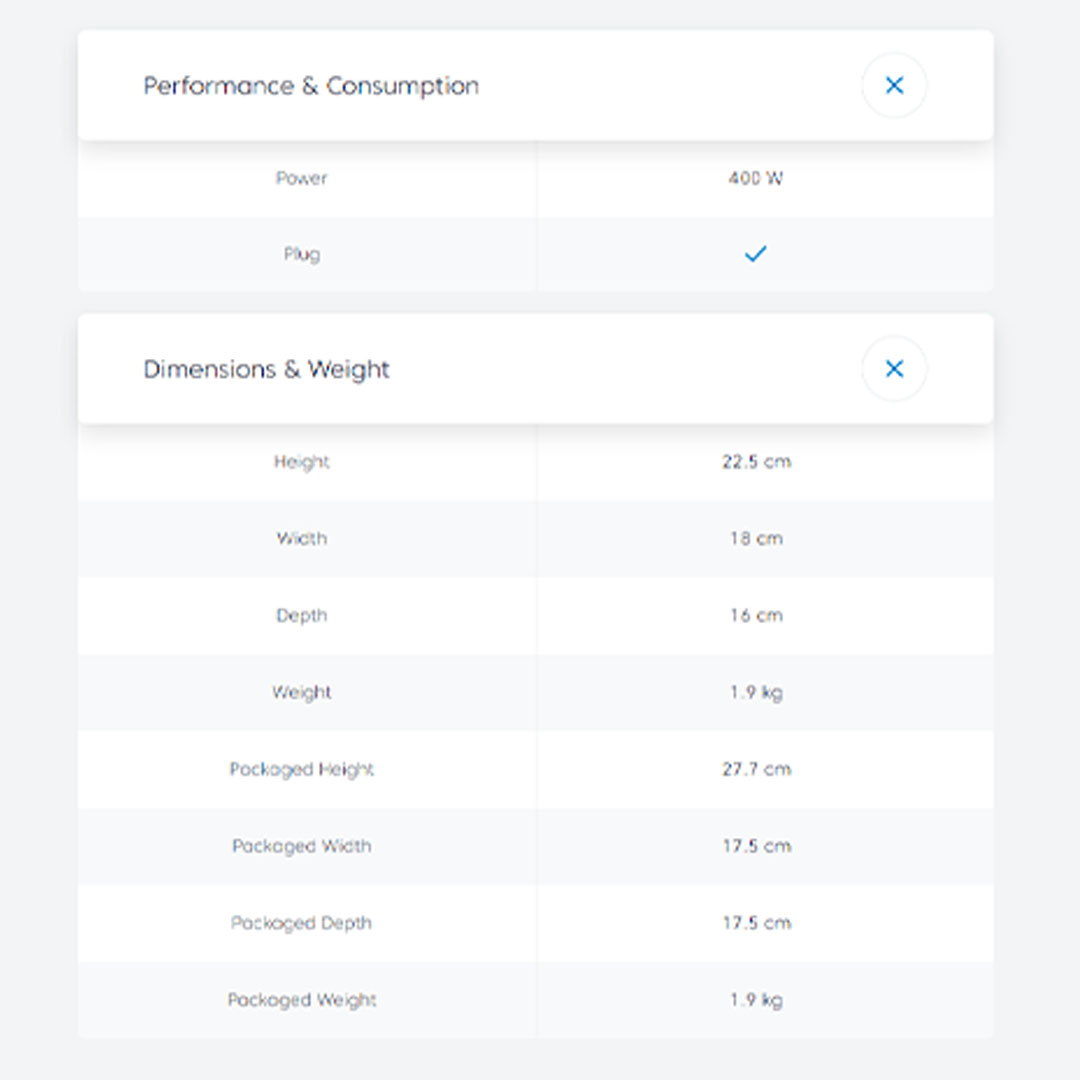Select the 27.7 cm packaged height value
The width and height of the screenshot is (1080, 1080).
tap(756, 769)
